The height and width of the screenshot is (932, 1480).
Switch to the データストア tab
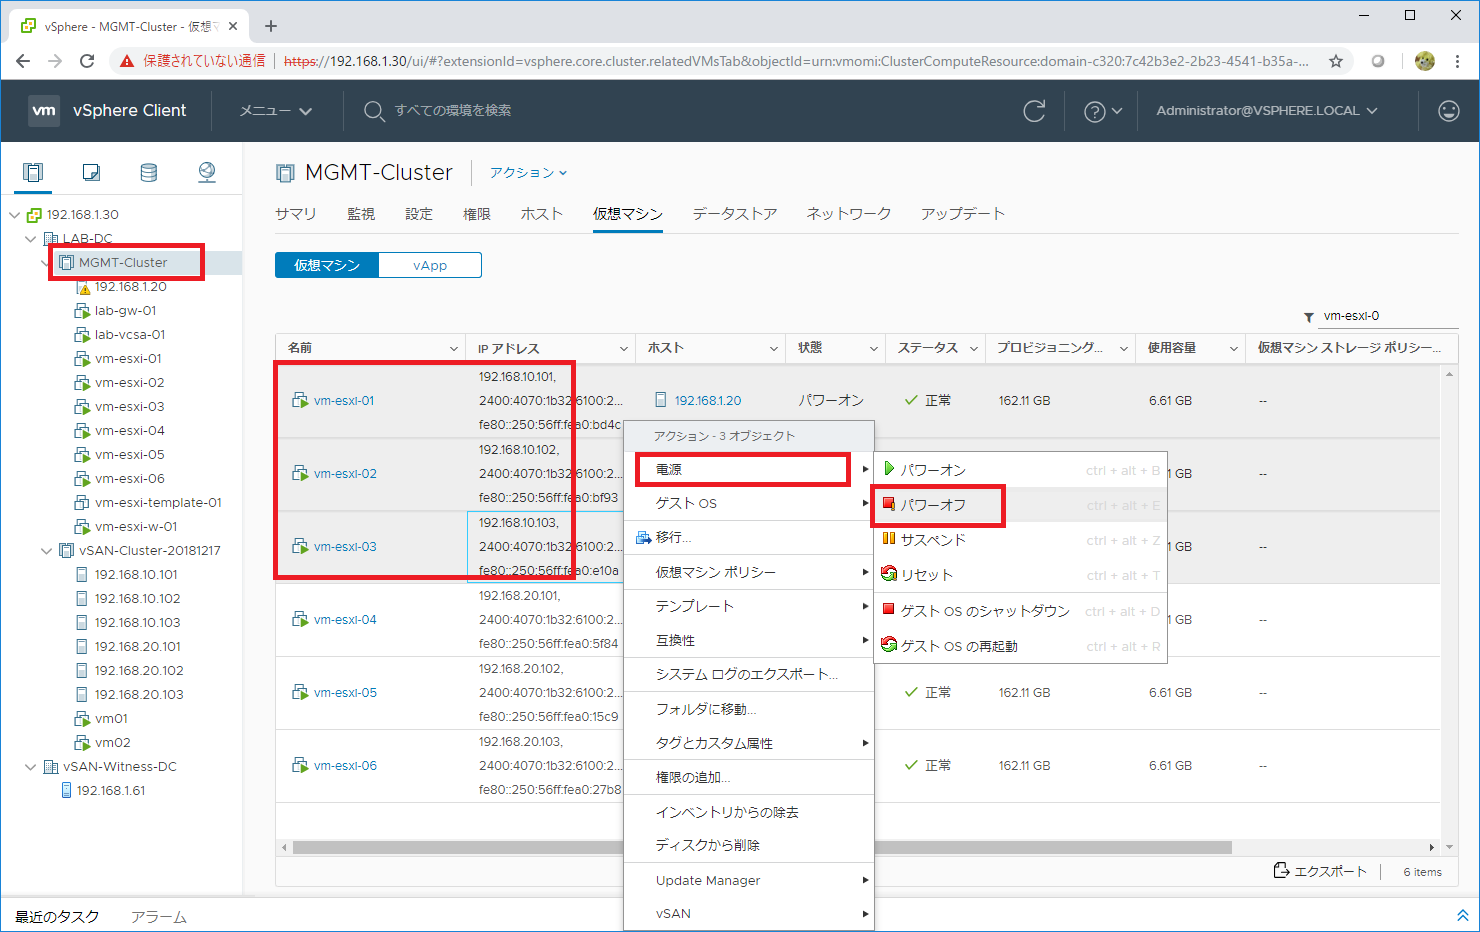(x=735, y=214)
